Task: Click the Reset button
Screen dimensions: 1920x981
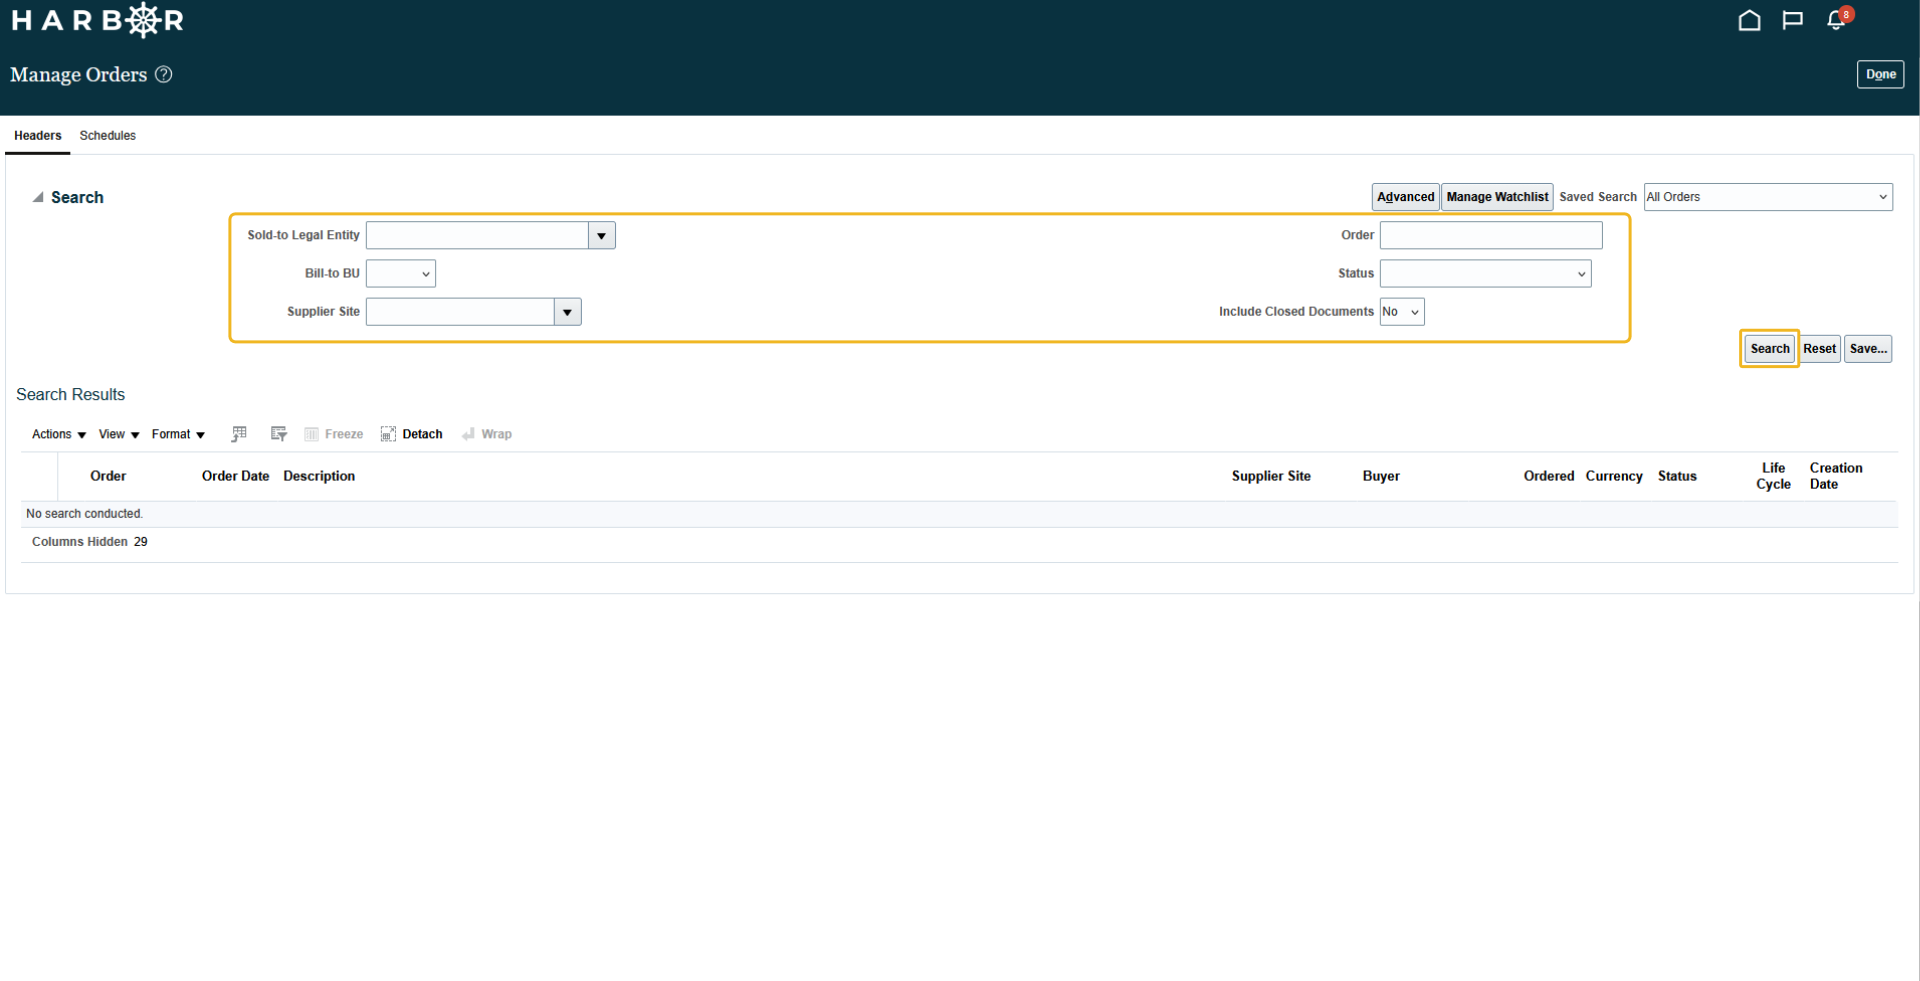Action: 1819,349
